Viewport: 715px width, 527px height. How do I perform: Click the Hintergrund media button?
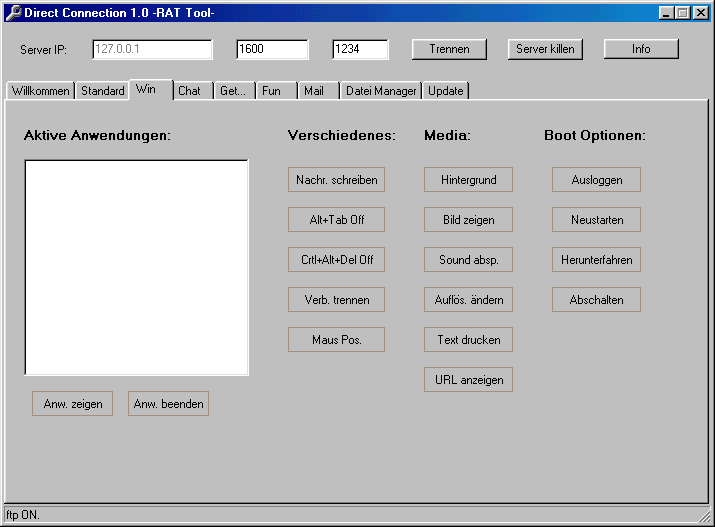468,180
